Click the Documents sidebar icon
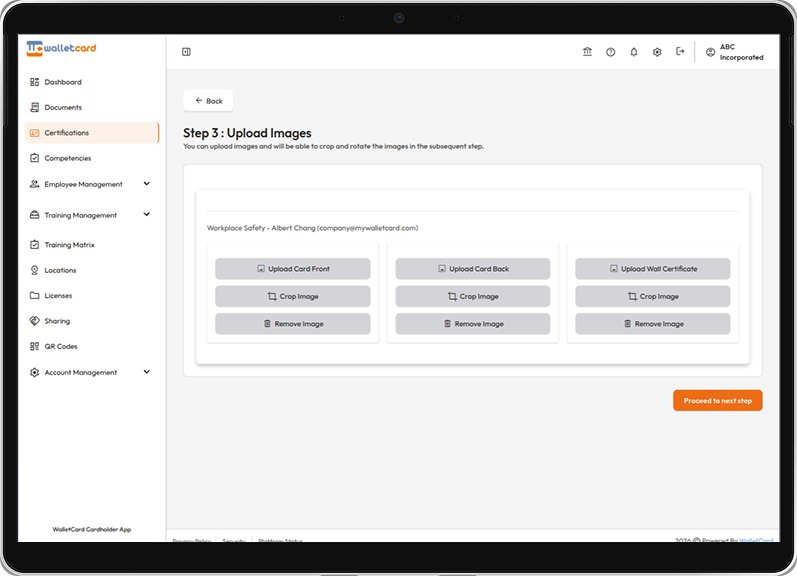The image size is (797, 576). pos(35,107)
